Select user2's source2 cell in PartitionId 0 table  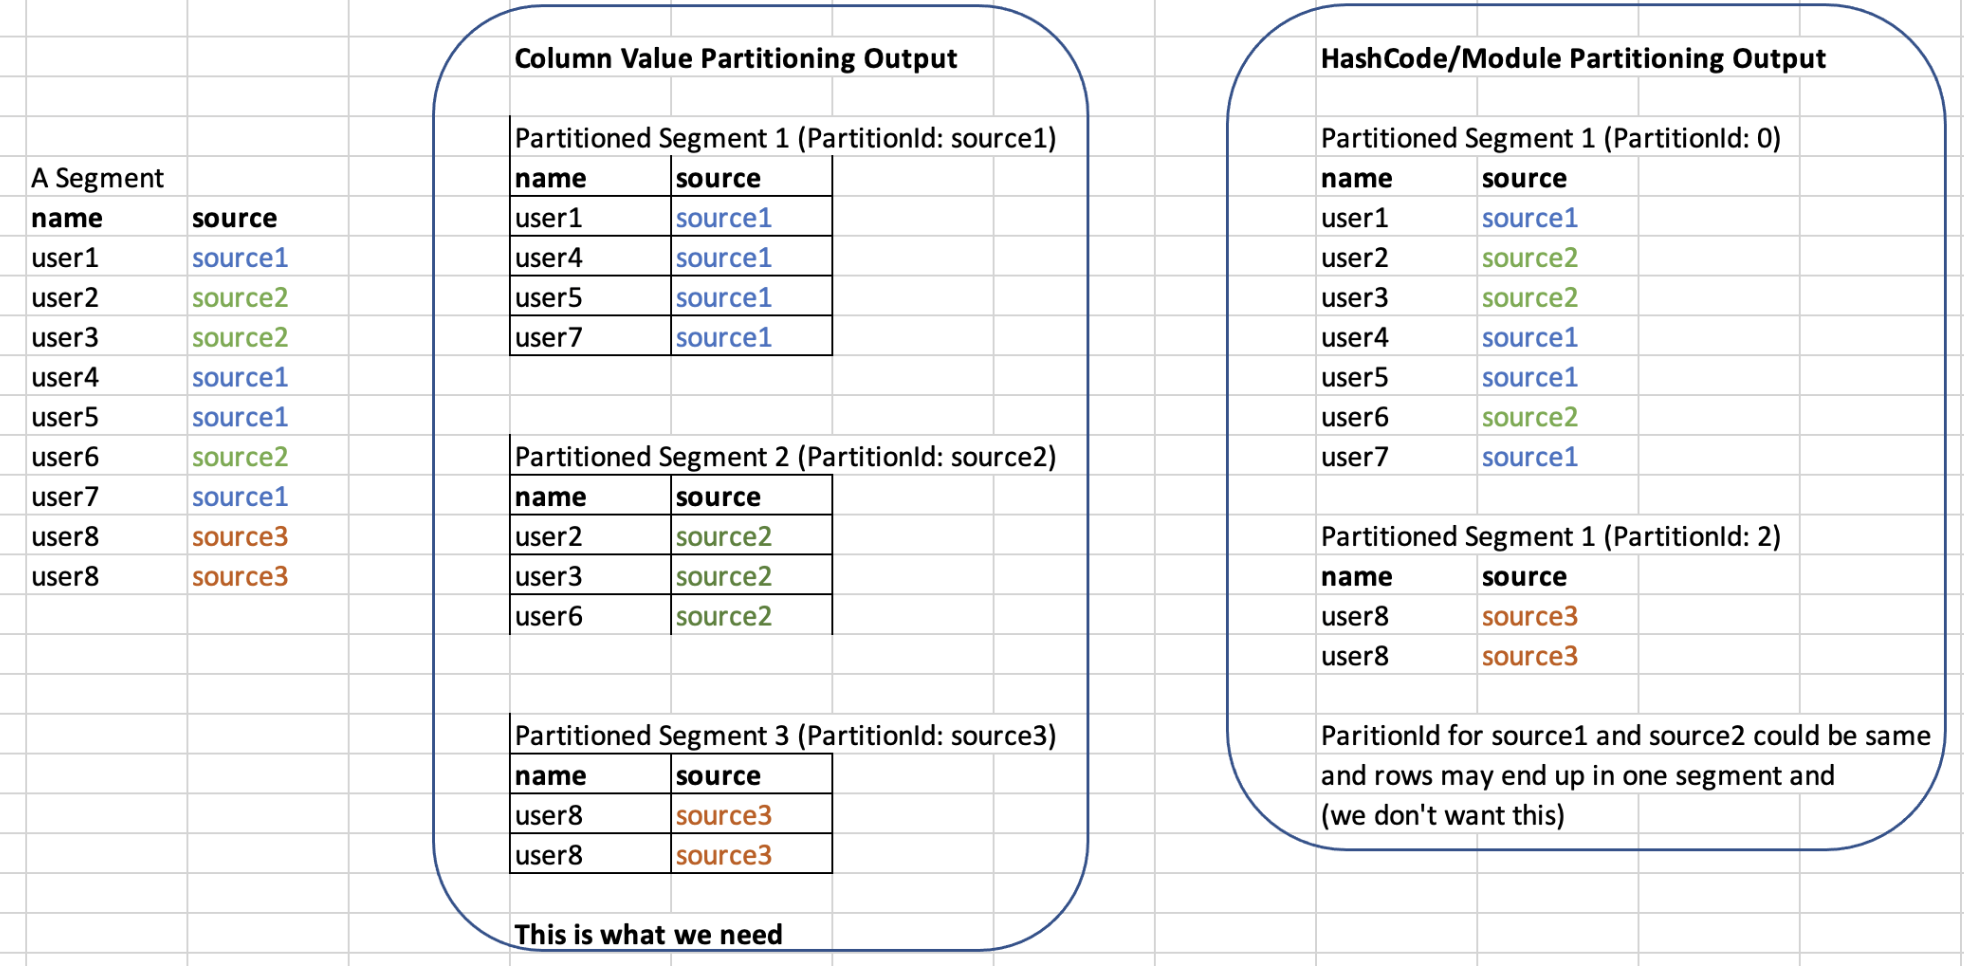(1529, 258)
